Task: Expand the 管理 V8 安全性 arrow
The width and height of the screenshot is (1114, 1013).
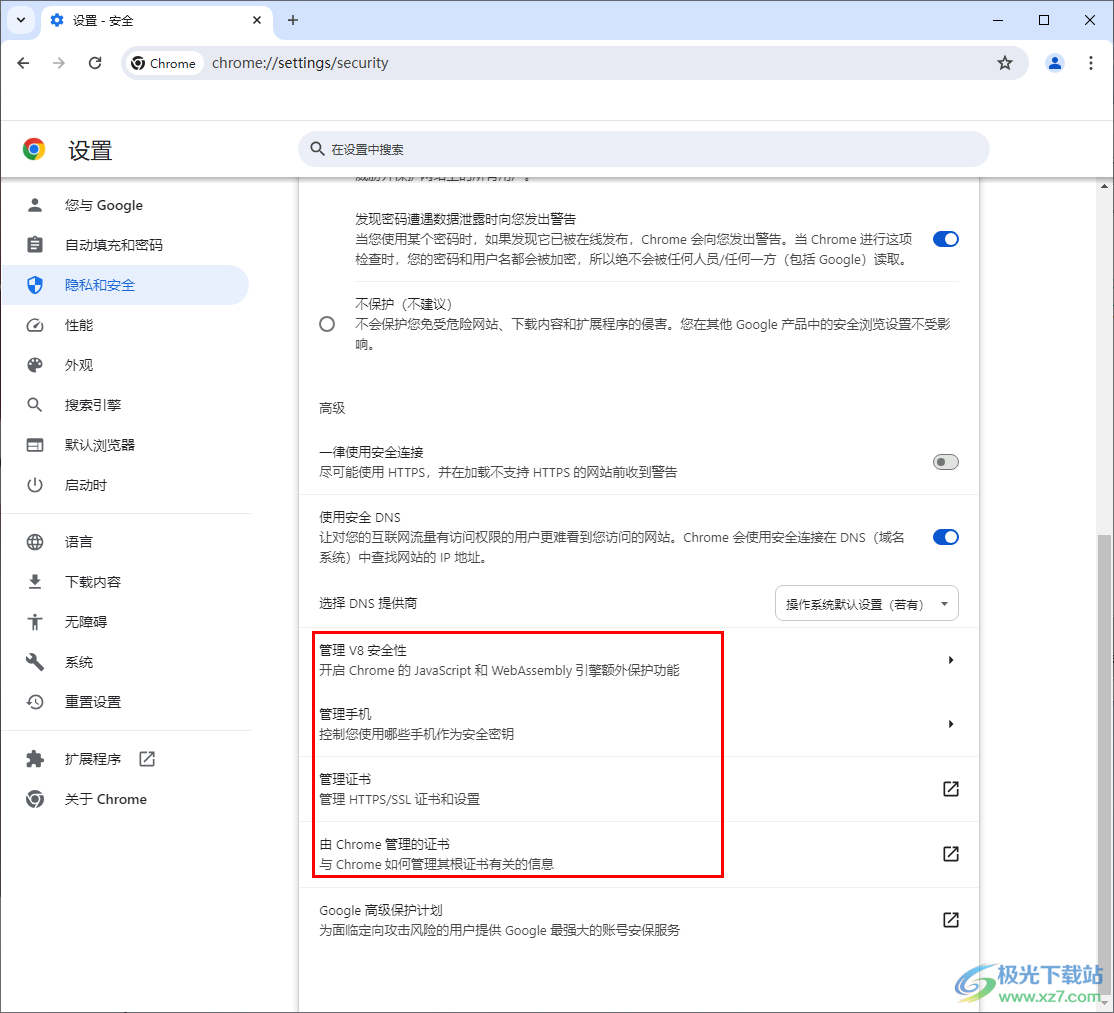Action: (951, 660)
